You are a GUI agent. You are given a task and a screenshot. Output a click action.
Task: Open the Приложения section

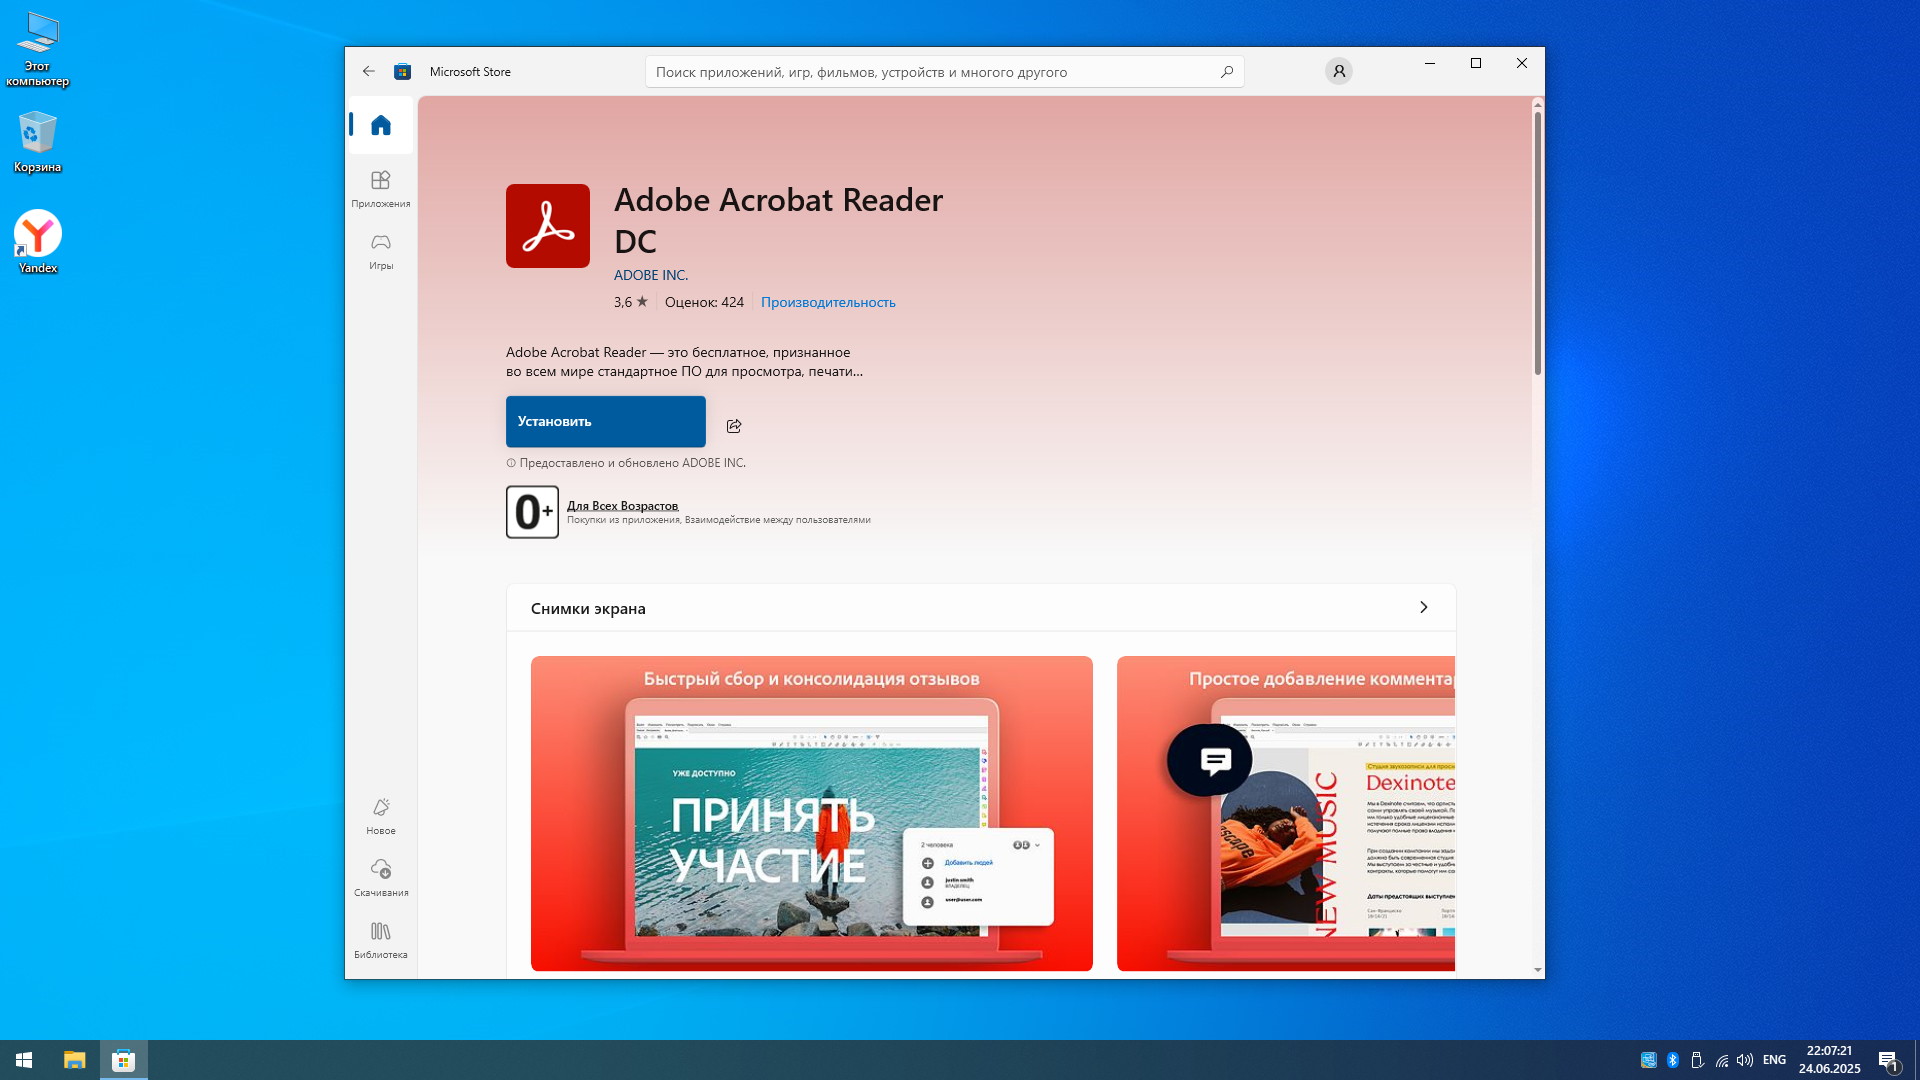pyautogui.click(x=380, y=188)
